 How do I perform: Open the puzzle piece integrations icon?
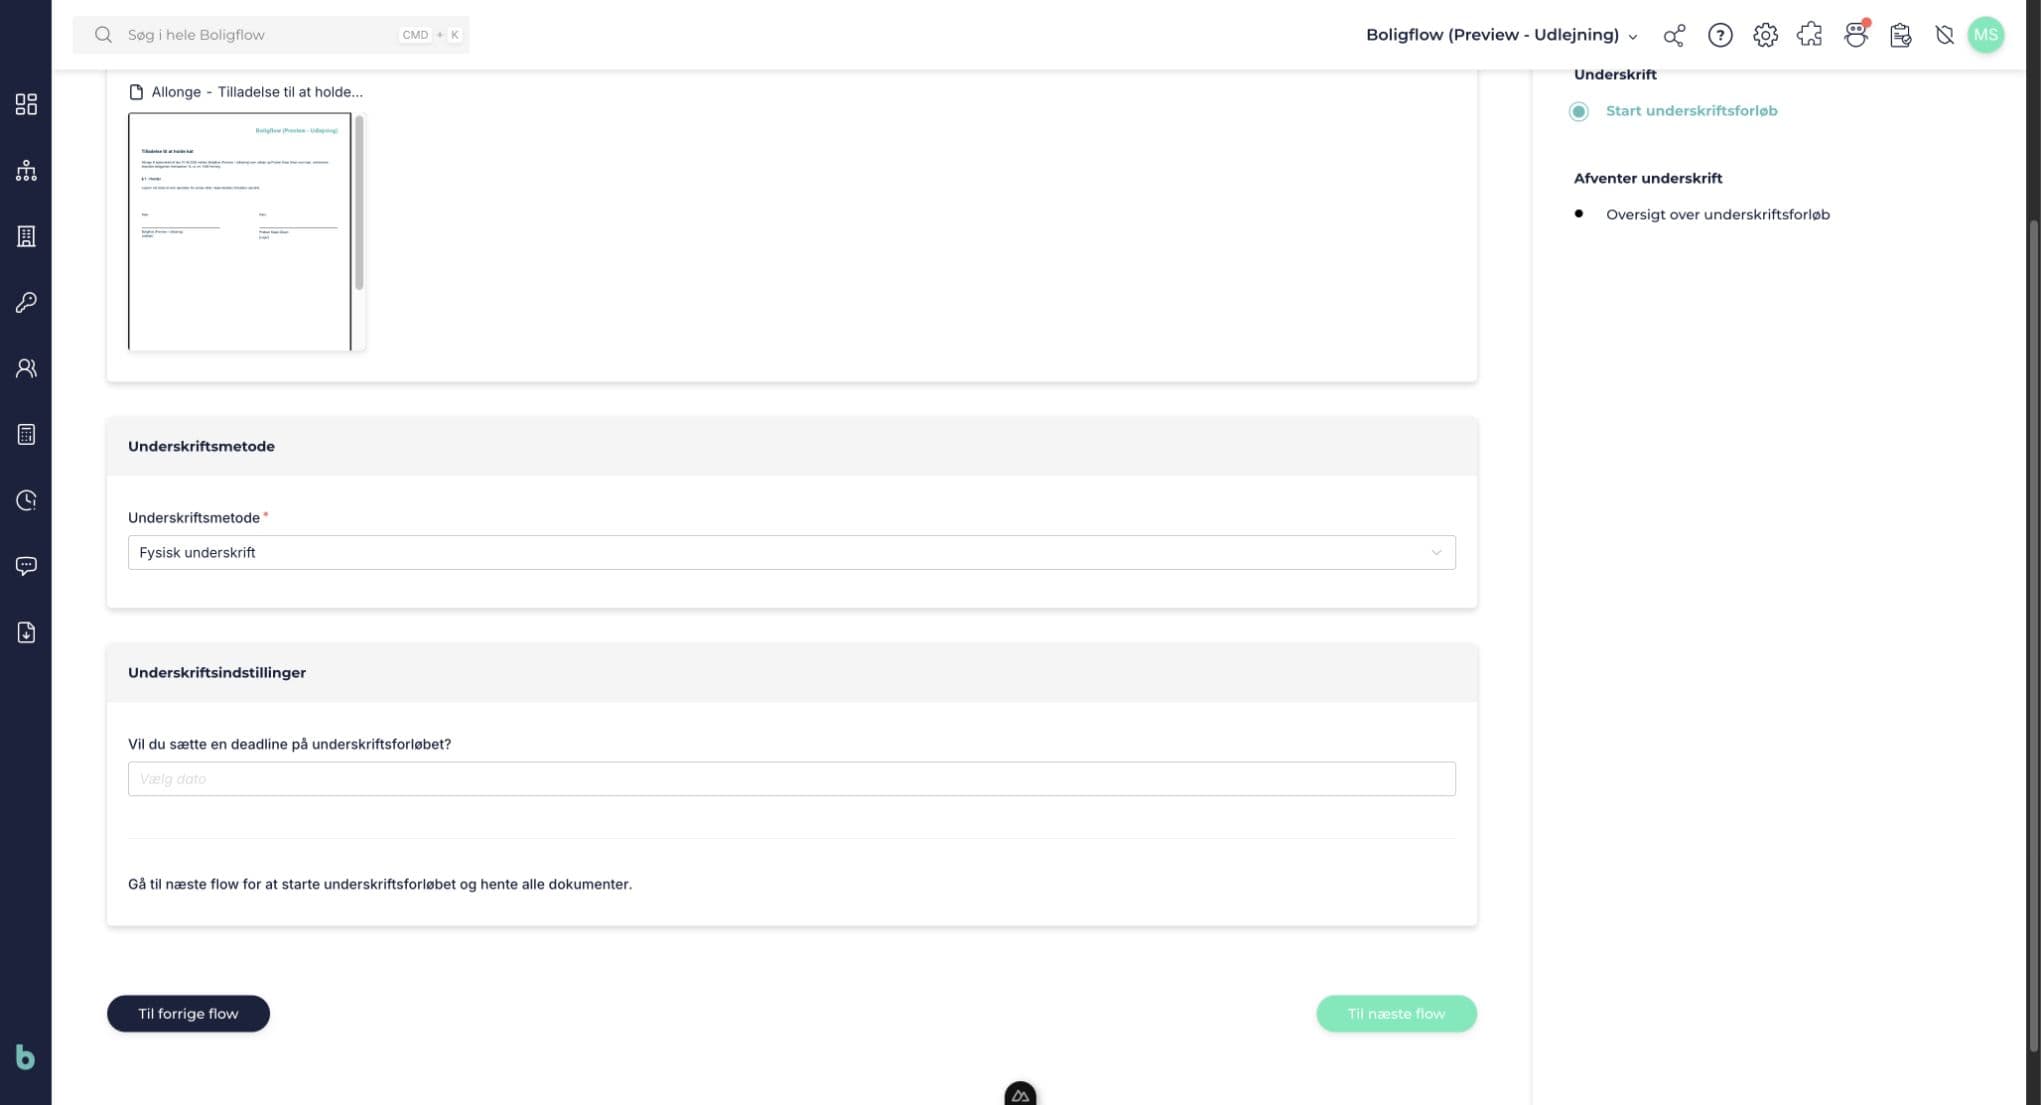point(1809,35)
